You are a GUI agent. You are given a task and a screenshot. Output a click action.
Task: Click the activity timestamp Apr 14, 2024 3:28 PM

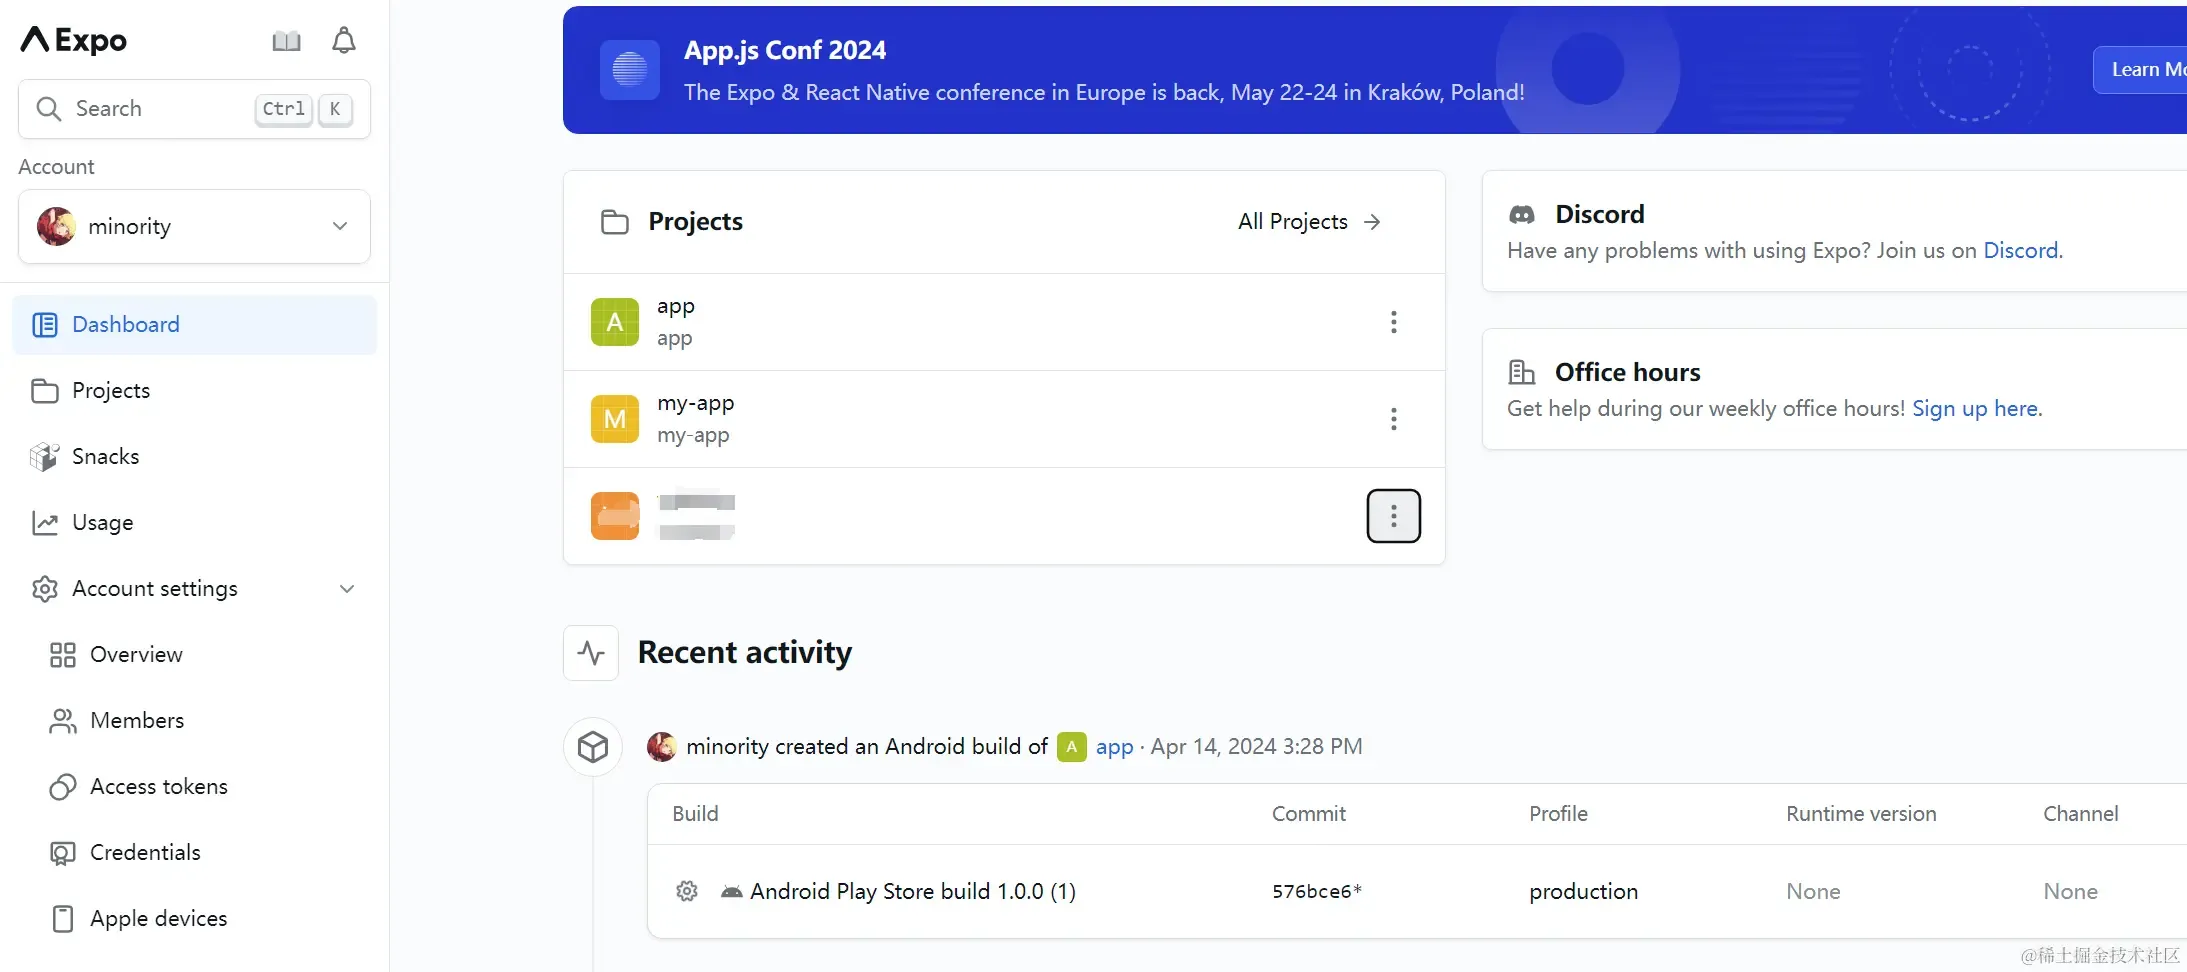pyautogui.click(x=1257, y=747)
